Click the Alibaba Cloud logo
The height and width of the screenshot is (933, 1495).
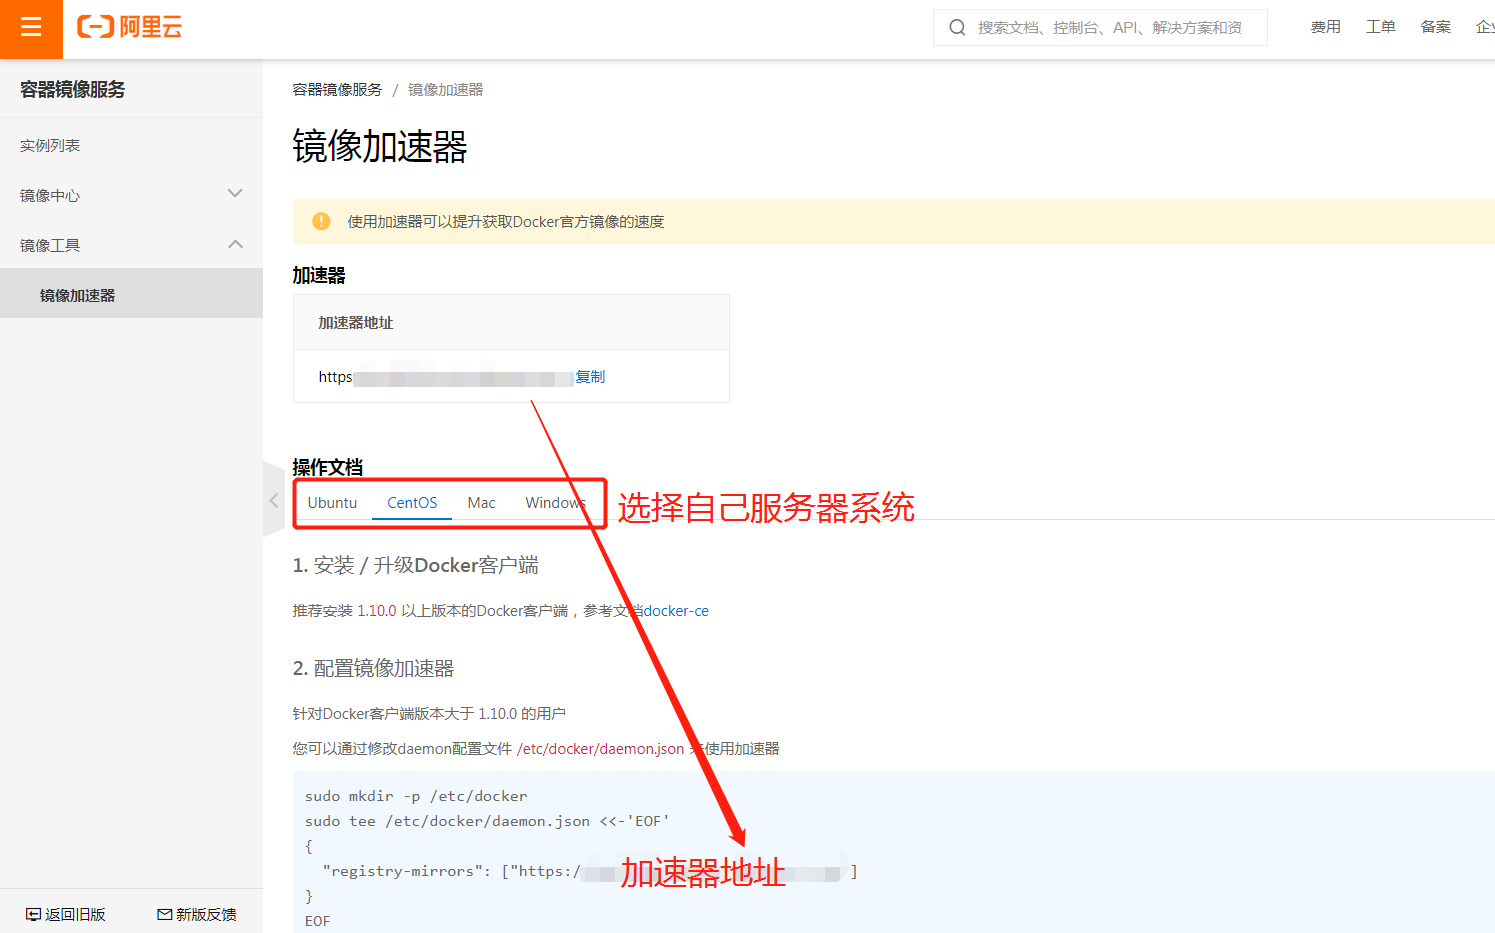point(130,27)
